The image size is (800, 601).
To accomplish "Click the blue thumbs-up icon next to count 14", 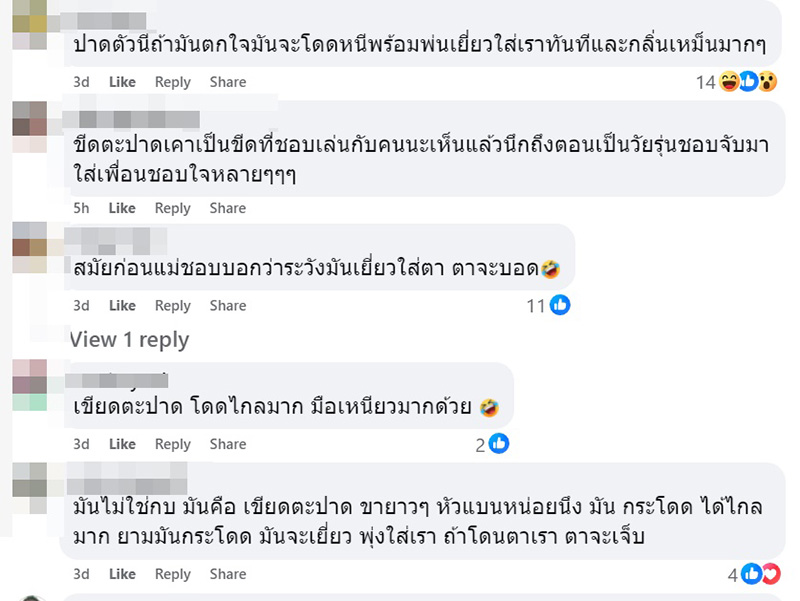I will [x=748, y=82].
